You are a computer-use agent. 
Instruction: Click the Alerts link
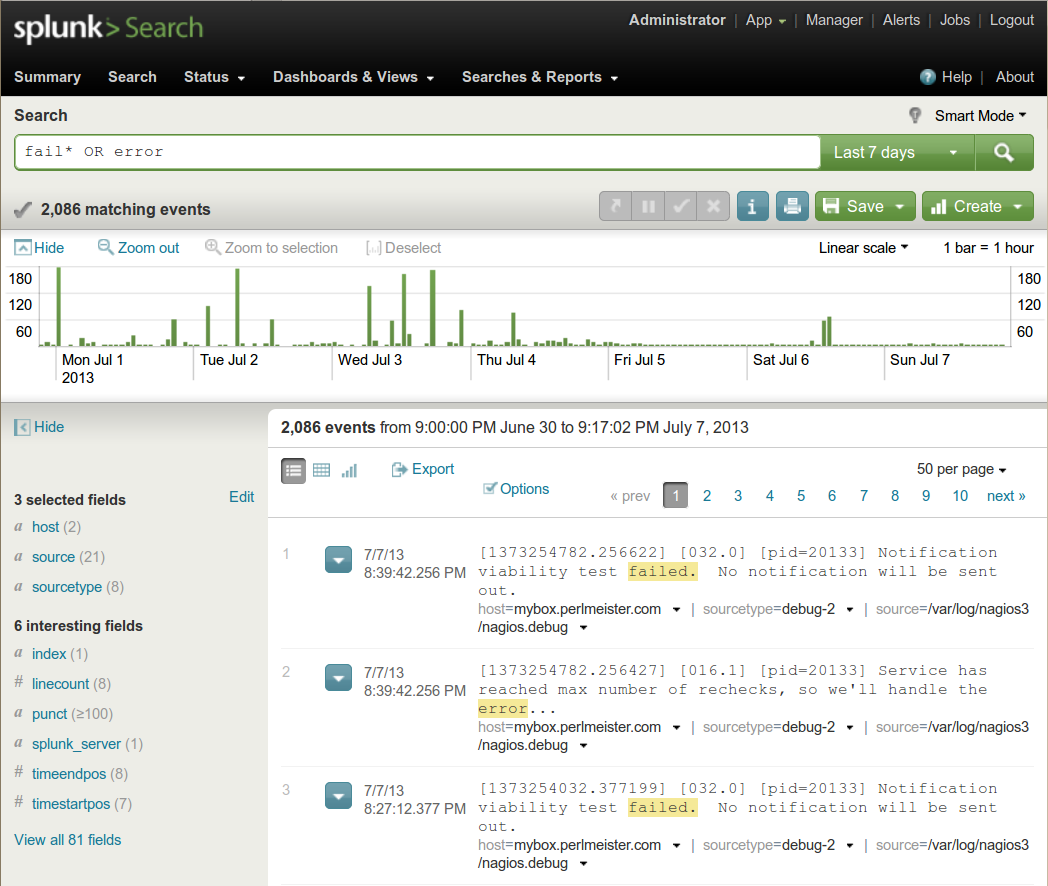pos(901,21)
